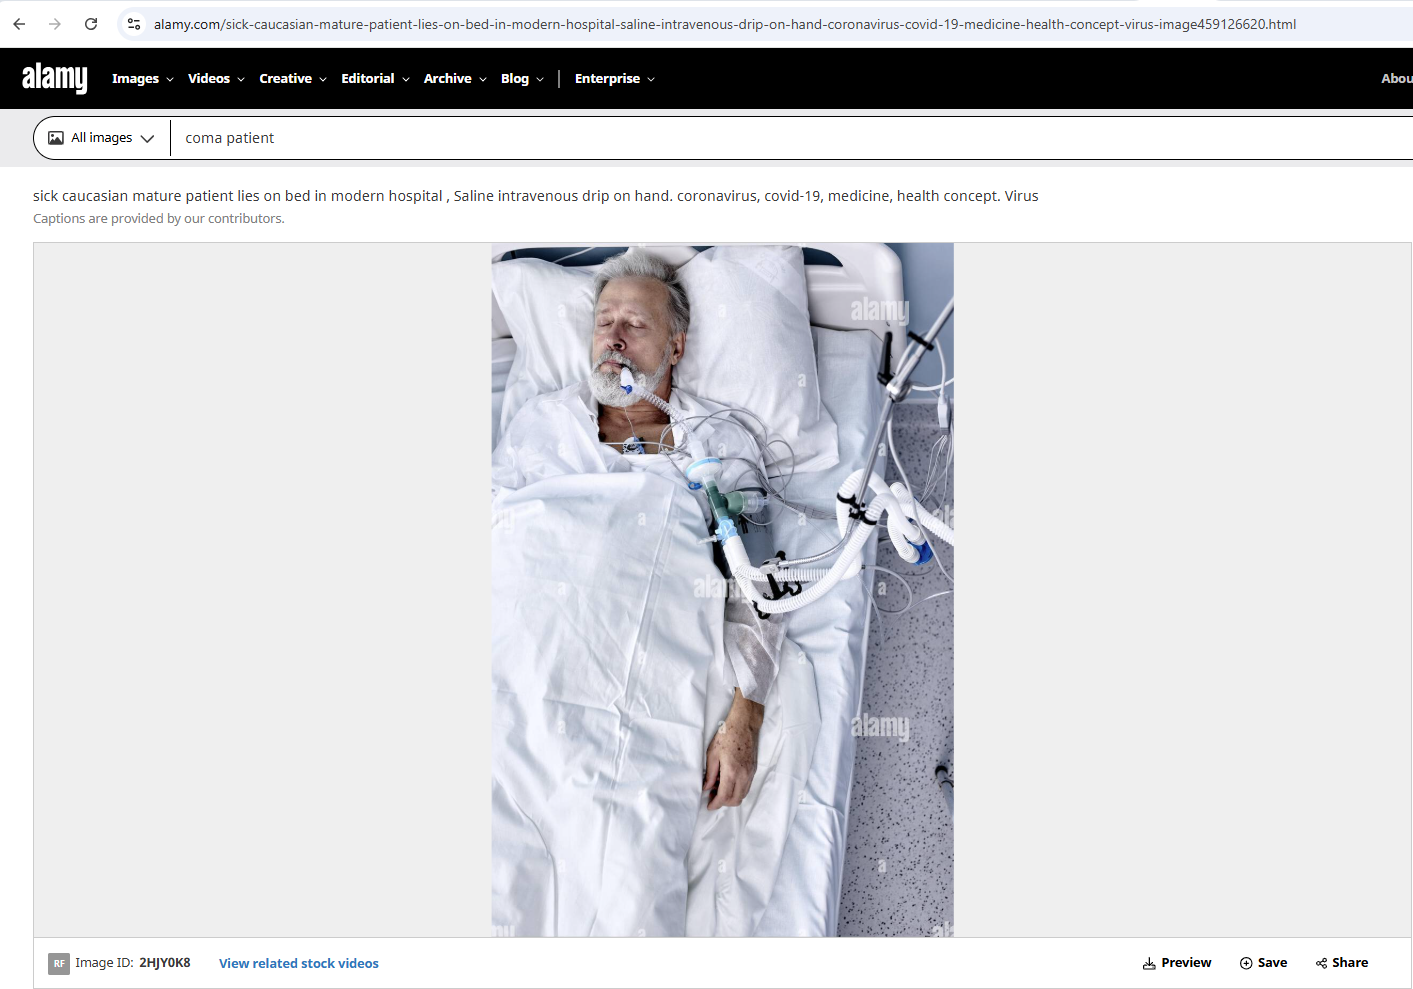This screenshot has width=1413, height=989.
Task: Click the search field containing coma patient
Action: 700,138
